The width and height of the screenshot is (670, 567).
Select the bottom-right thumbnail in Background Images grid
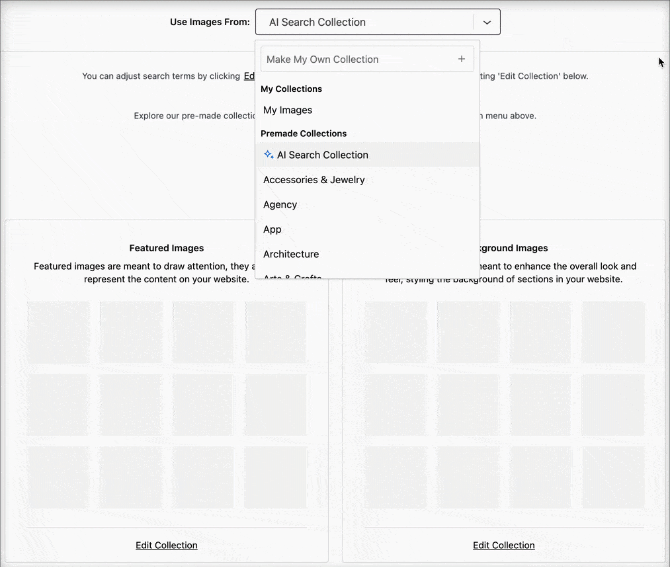click(614, 476)
